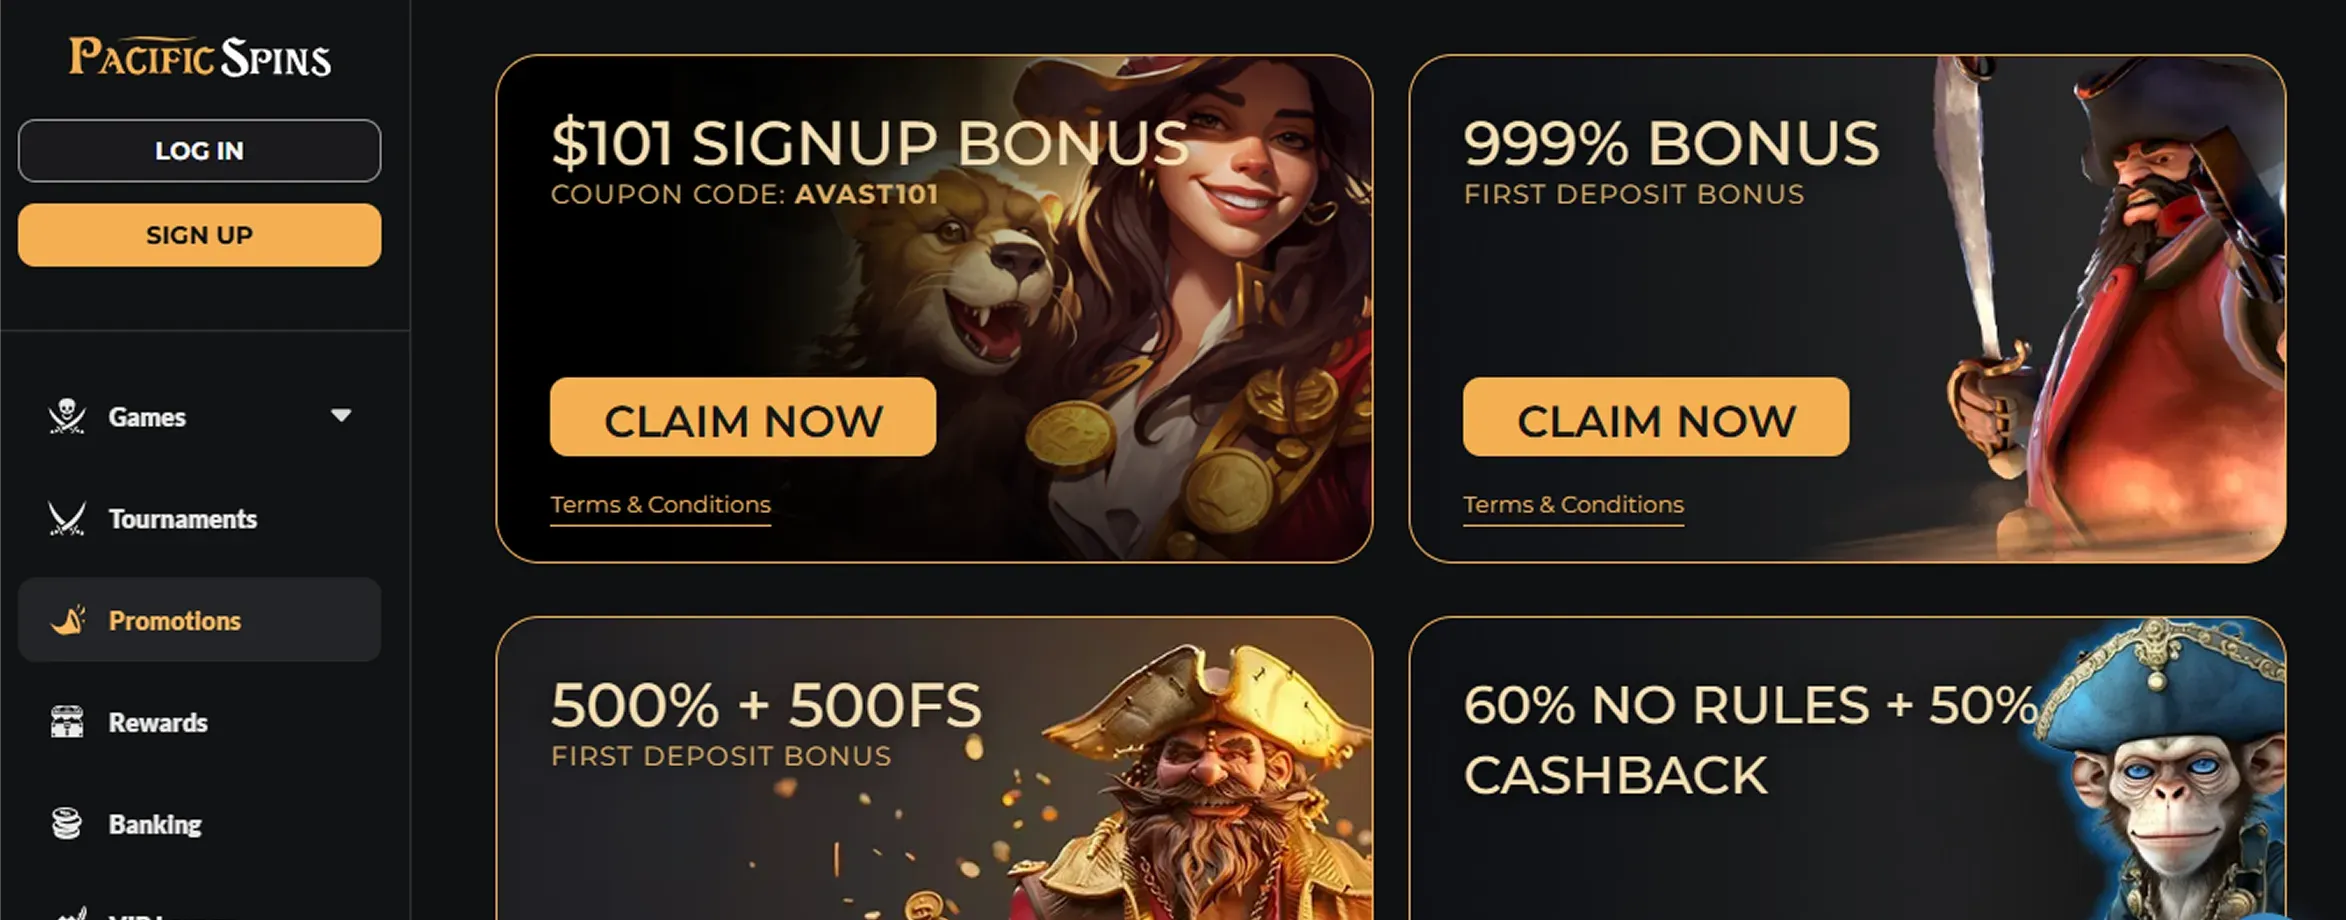2346x920 pixels.
Task: Claim the $101 signup bonus
Action: [x=743, y=417]
